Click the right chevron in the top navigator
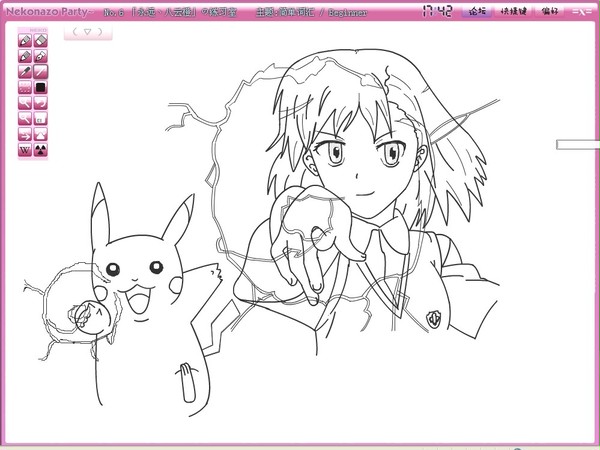The image size is (600, 450). point(100,32)
